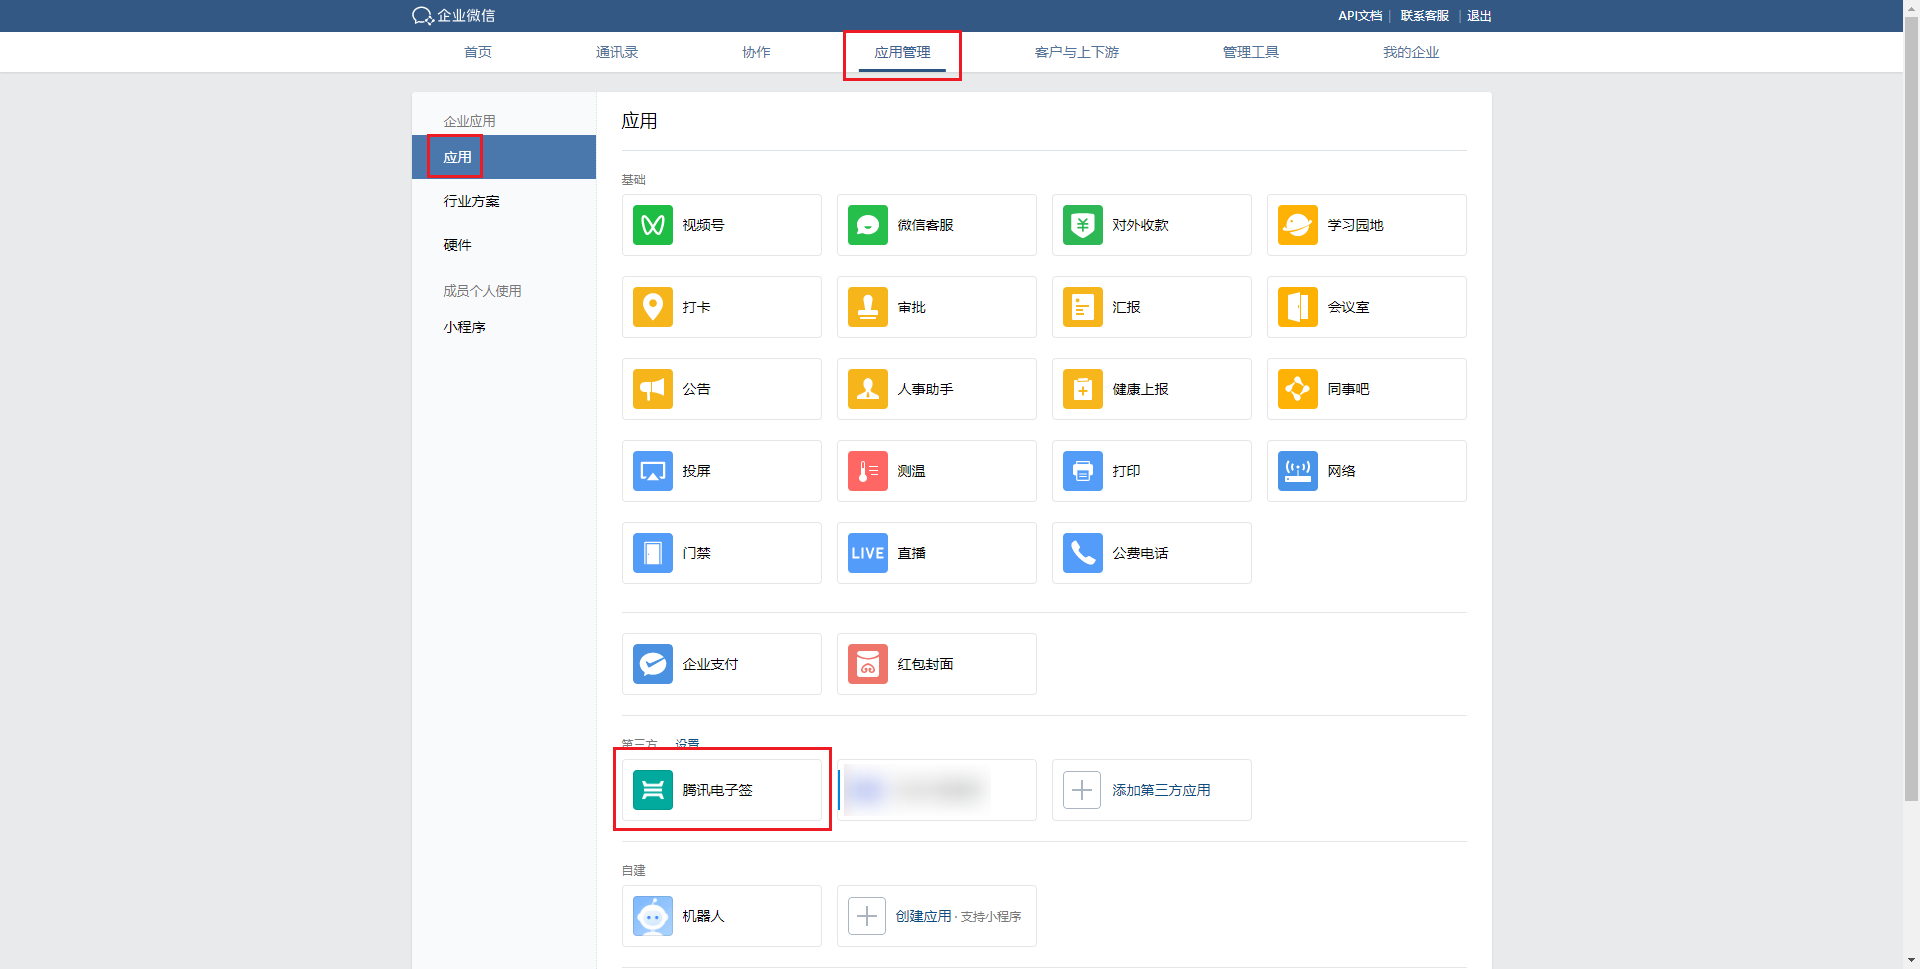
Task: Open the 腾讯电子签 app icon
Action: click(653, 790)
